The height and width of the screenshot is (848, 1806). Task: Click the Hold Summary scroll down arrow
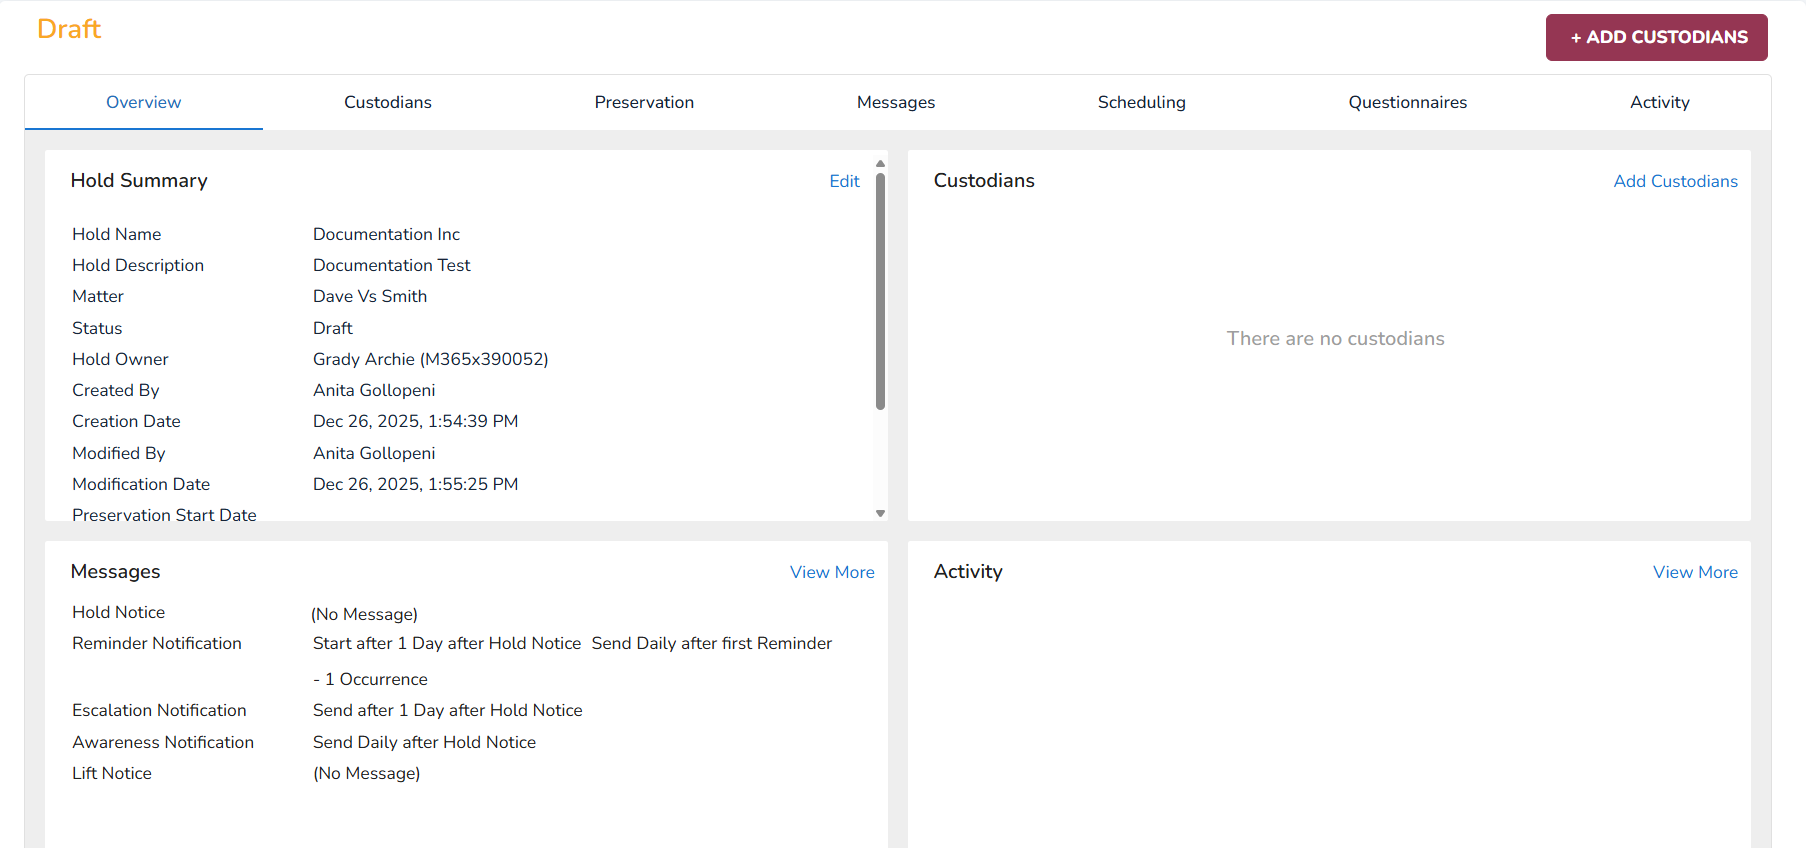[880, 513]
